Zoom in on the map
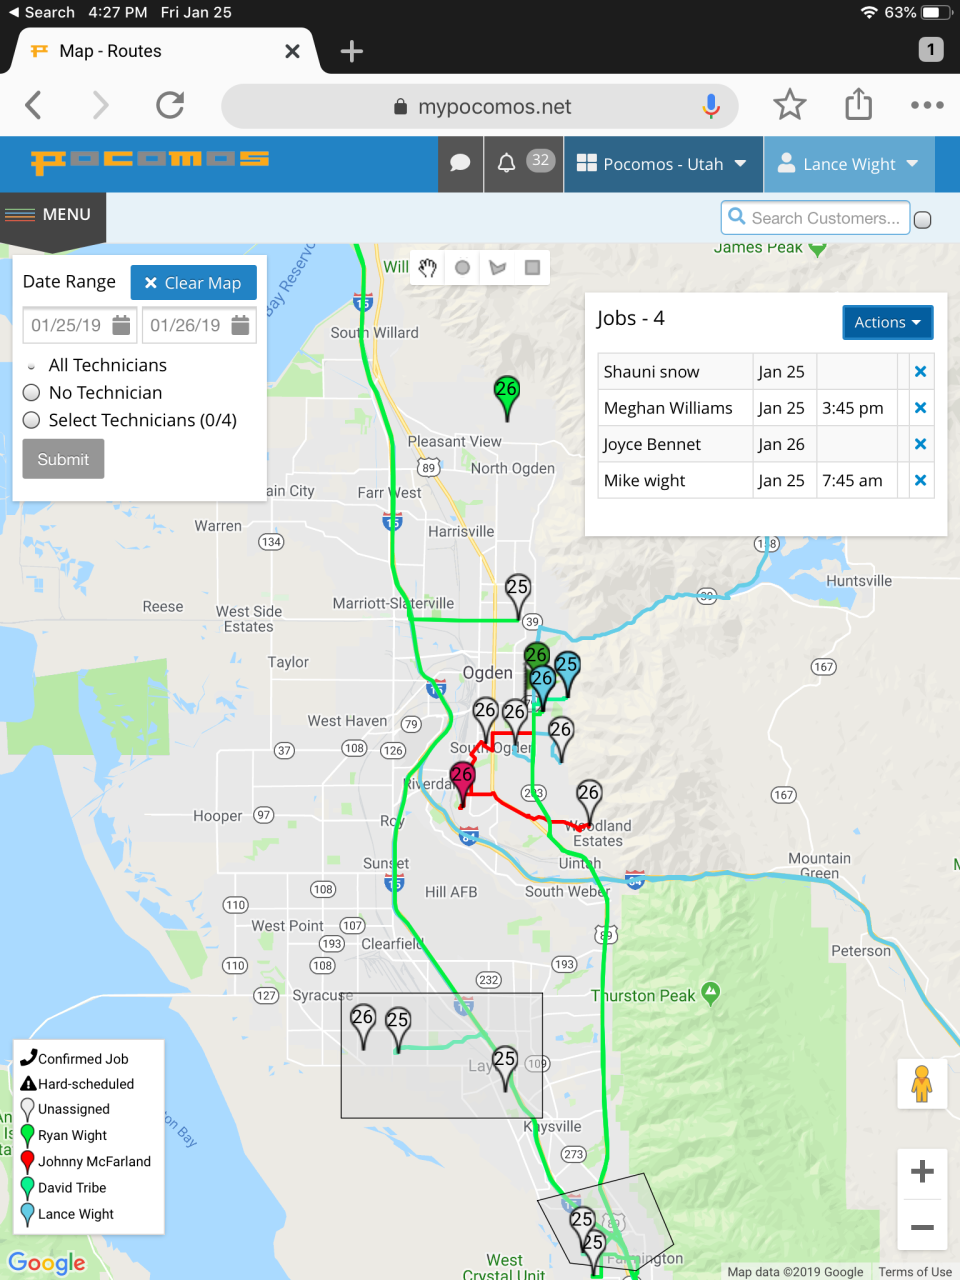 click(922, 1171)
